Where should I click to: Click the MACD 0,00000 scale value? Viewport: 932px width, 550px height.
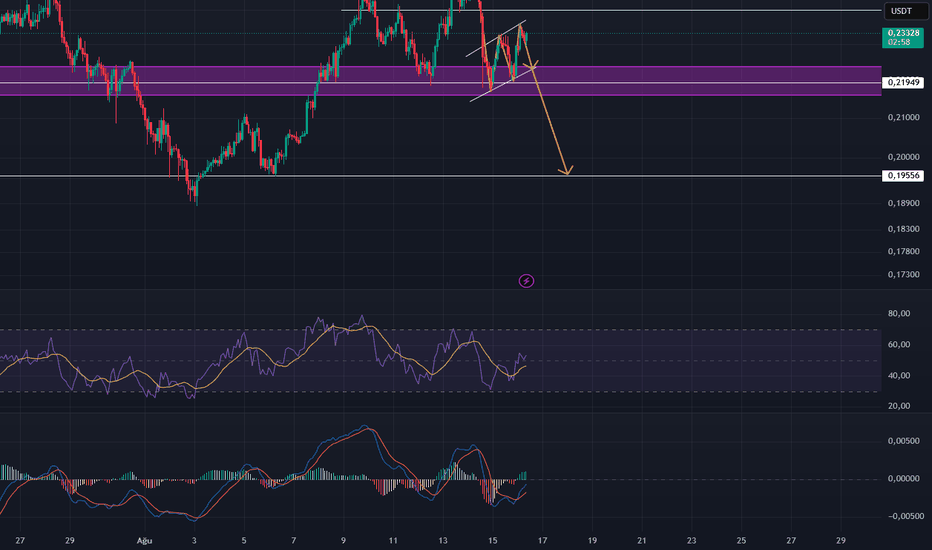[x=903, y=479]
